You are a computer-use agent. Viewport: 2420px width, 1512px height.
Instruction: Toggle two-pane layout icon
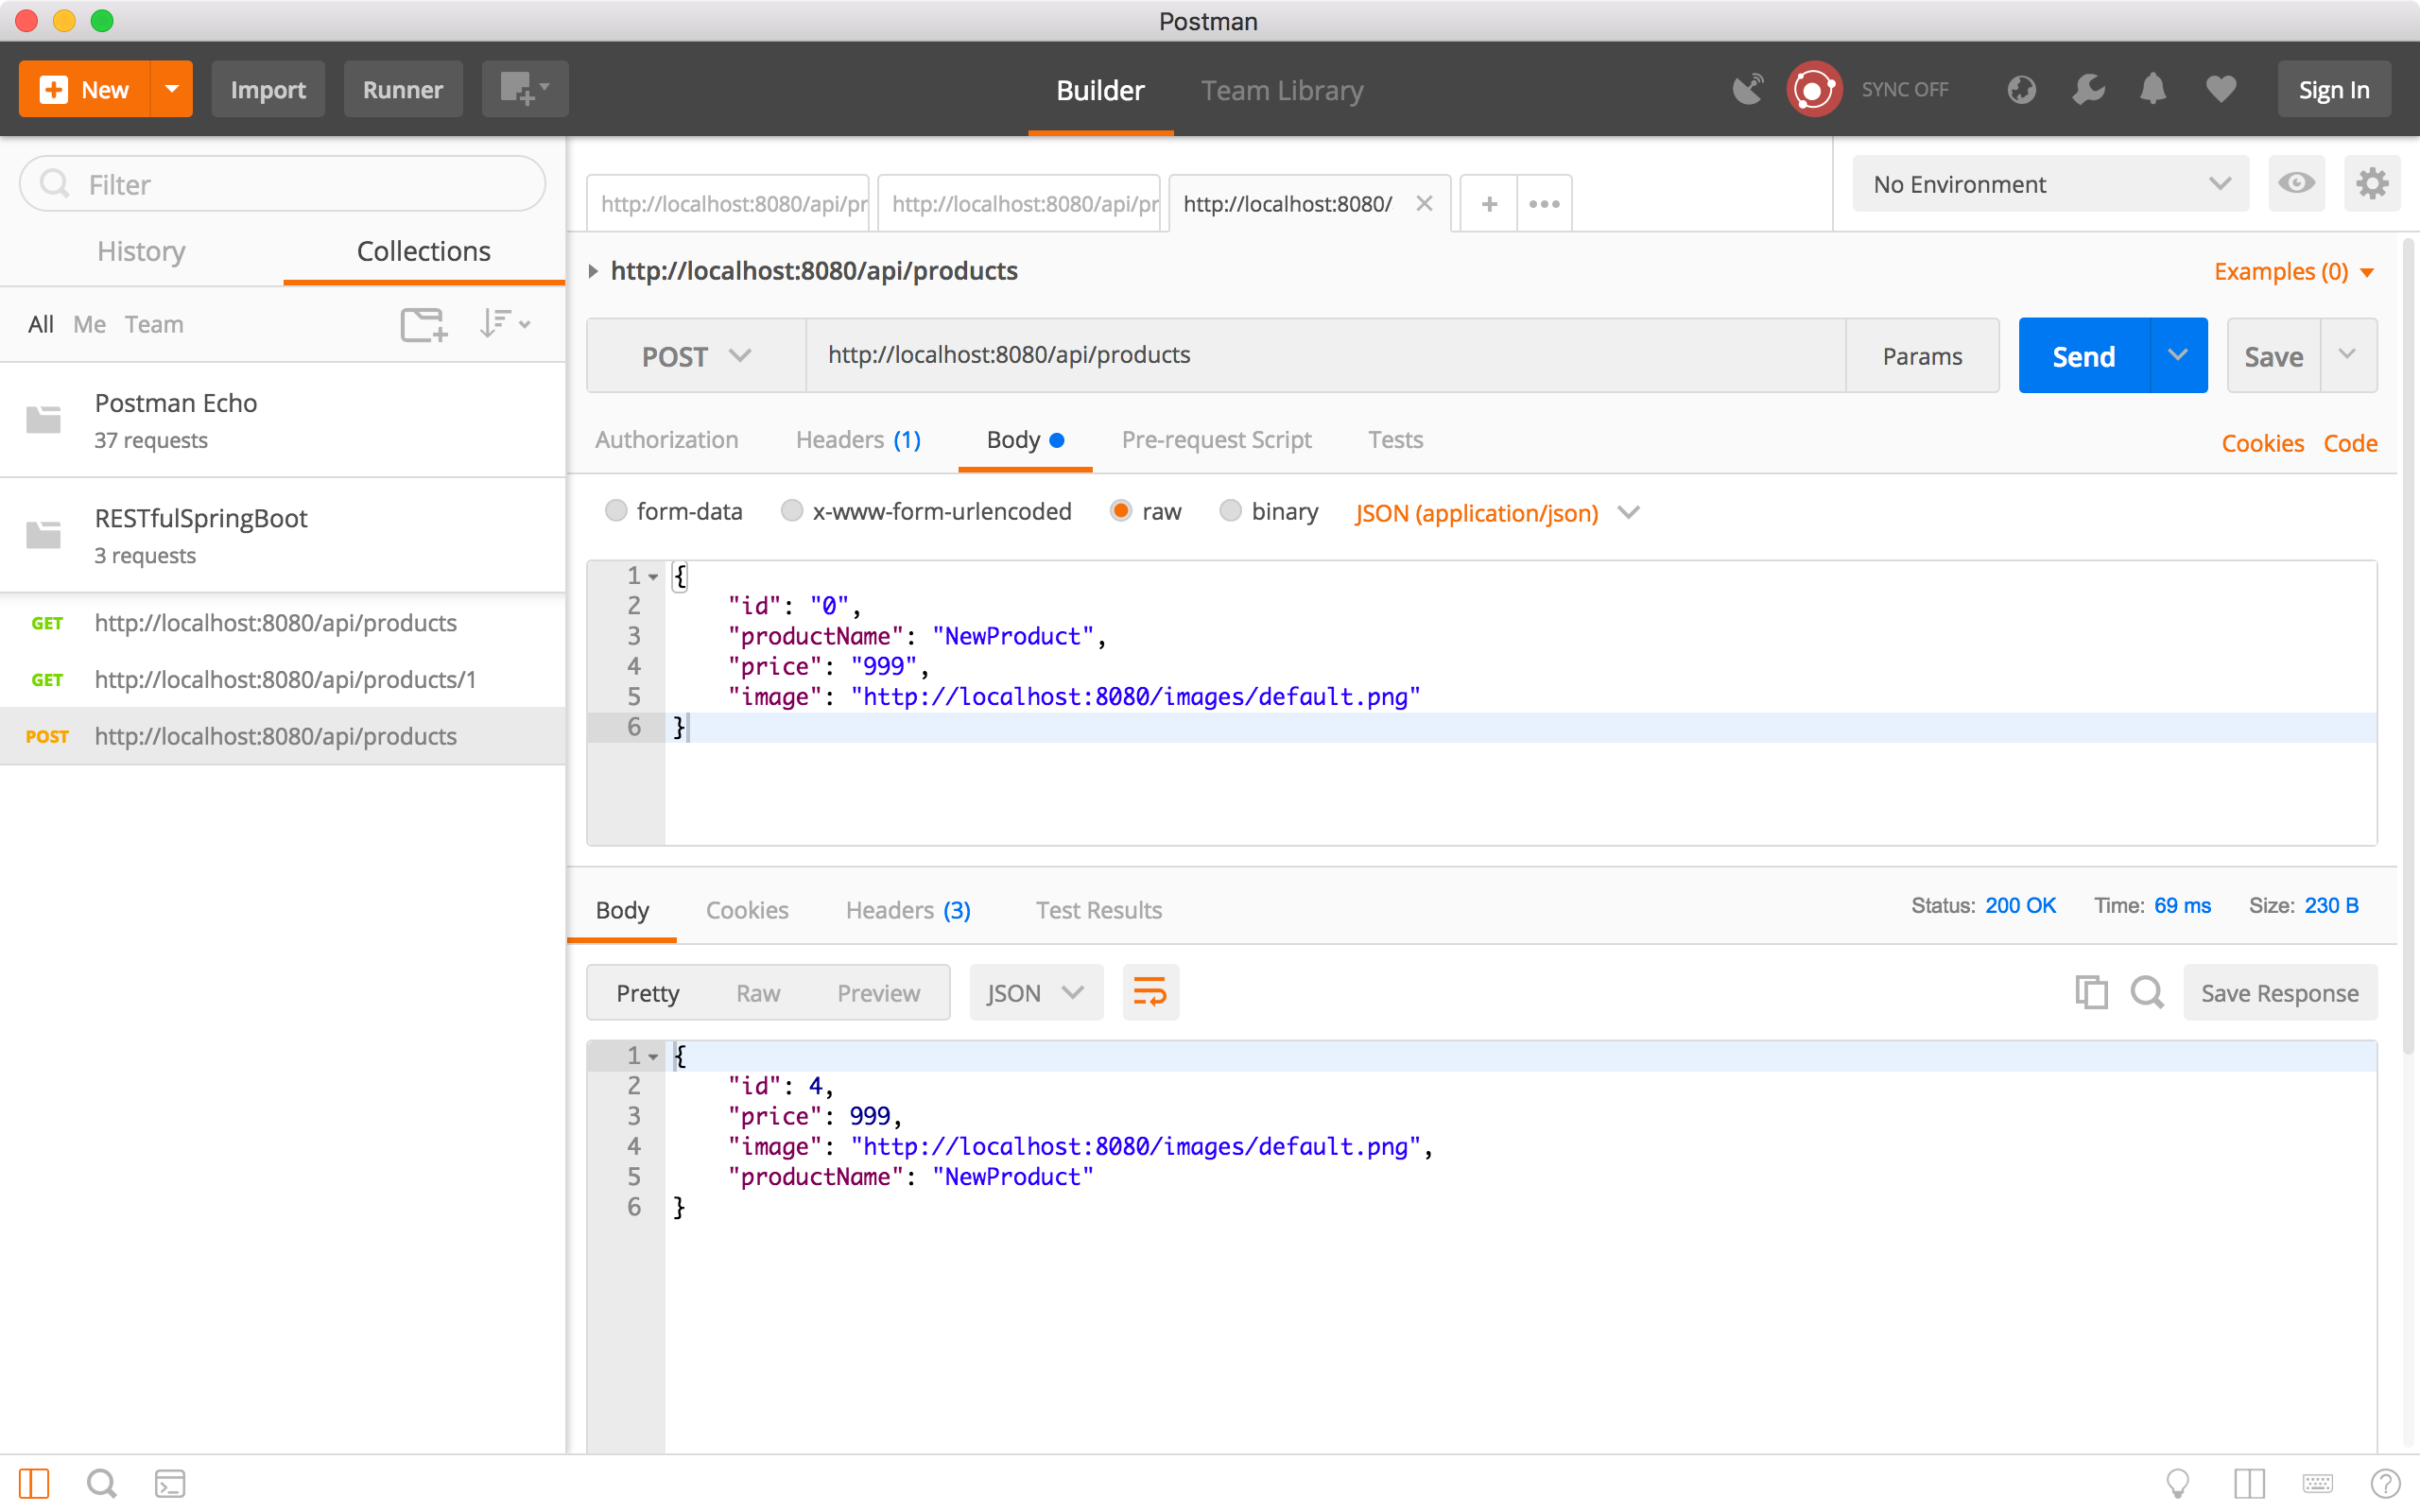pyautogui.click(x=2249, y=1483)
